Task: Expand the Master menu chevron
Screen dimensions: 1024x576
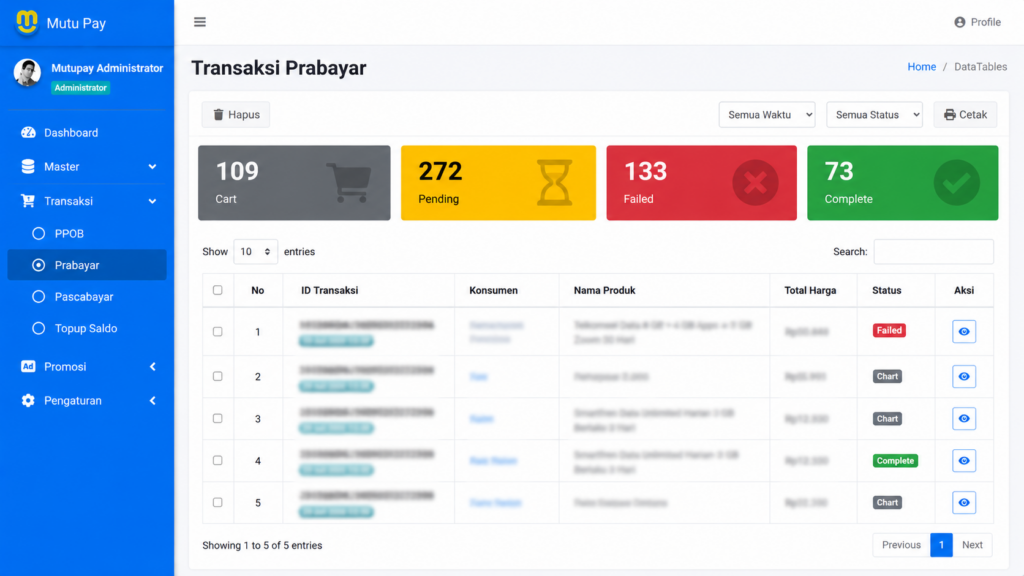Action: point(152,167)
